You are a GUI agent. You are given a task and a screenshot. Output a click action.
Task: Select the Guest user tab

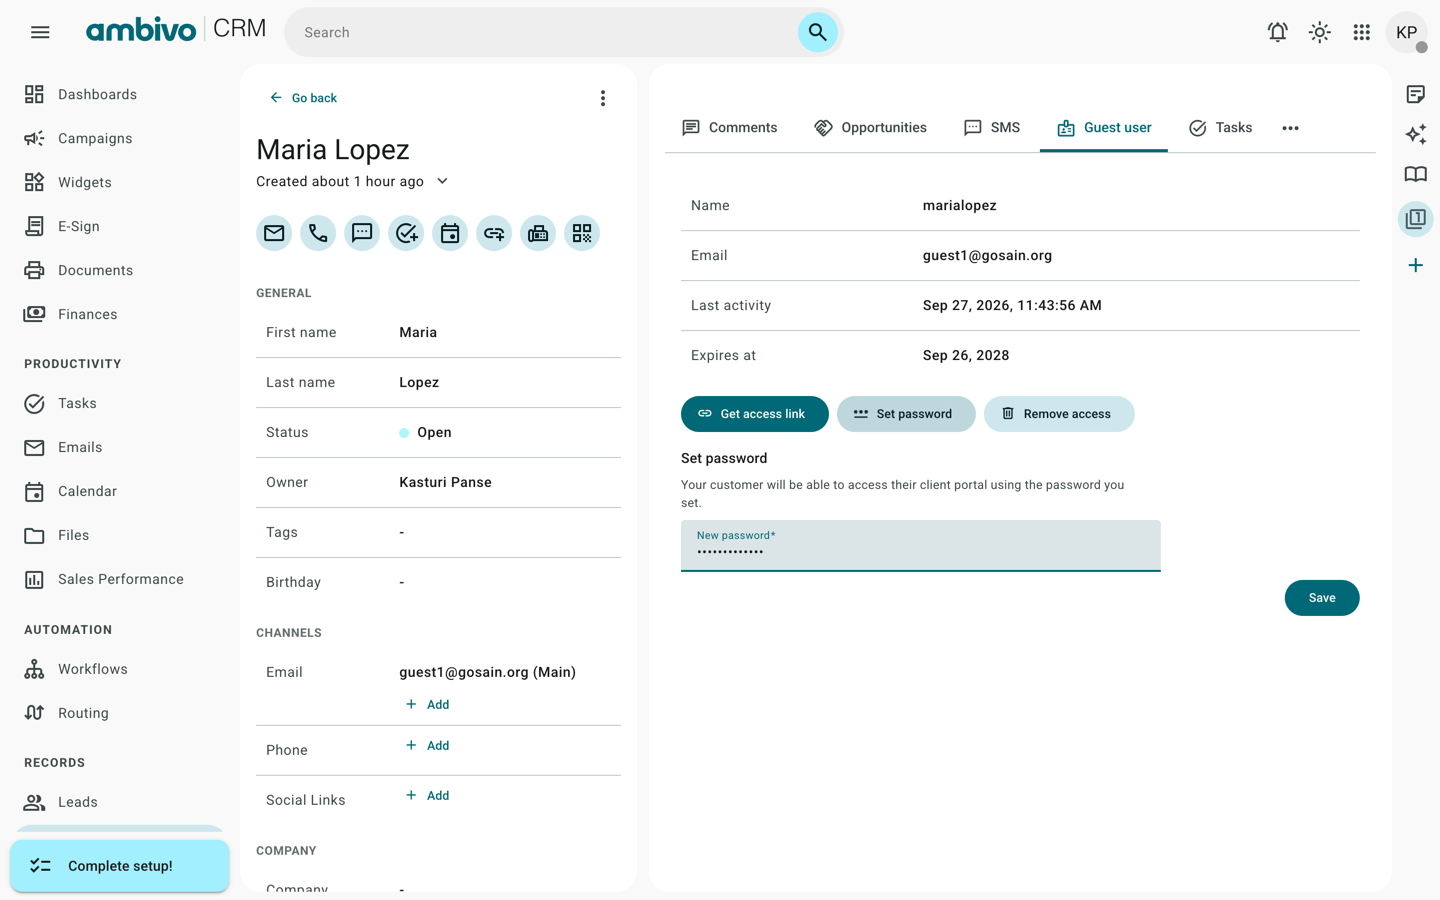(1104, 128)
